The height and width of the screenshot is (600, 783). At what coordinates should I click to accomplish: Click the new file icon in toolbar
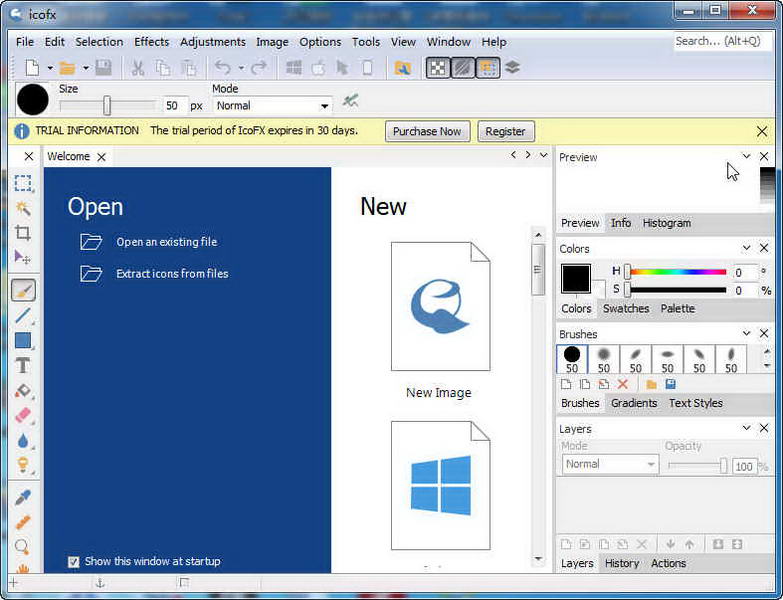(32, 68)
